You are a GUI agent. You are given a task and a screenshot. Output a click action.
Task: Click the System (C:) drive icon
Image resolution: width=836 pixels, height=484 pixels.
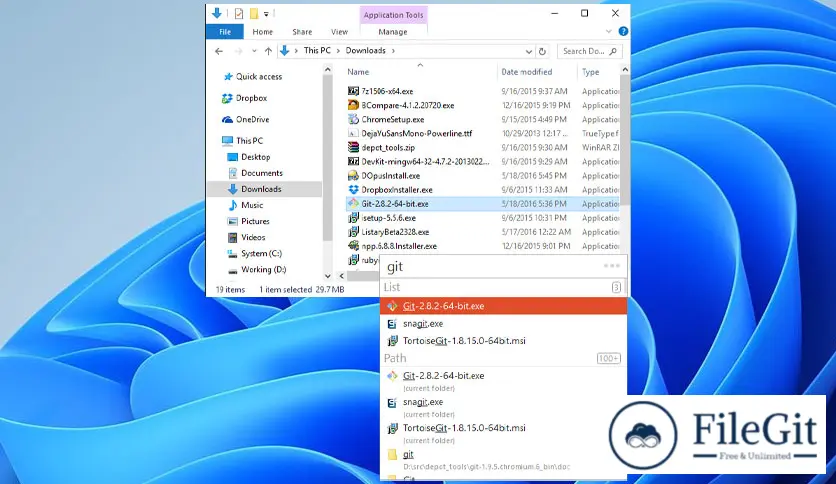232,254
